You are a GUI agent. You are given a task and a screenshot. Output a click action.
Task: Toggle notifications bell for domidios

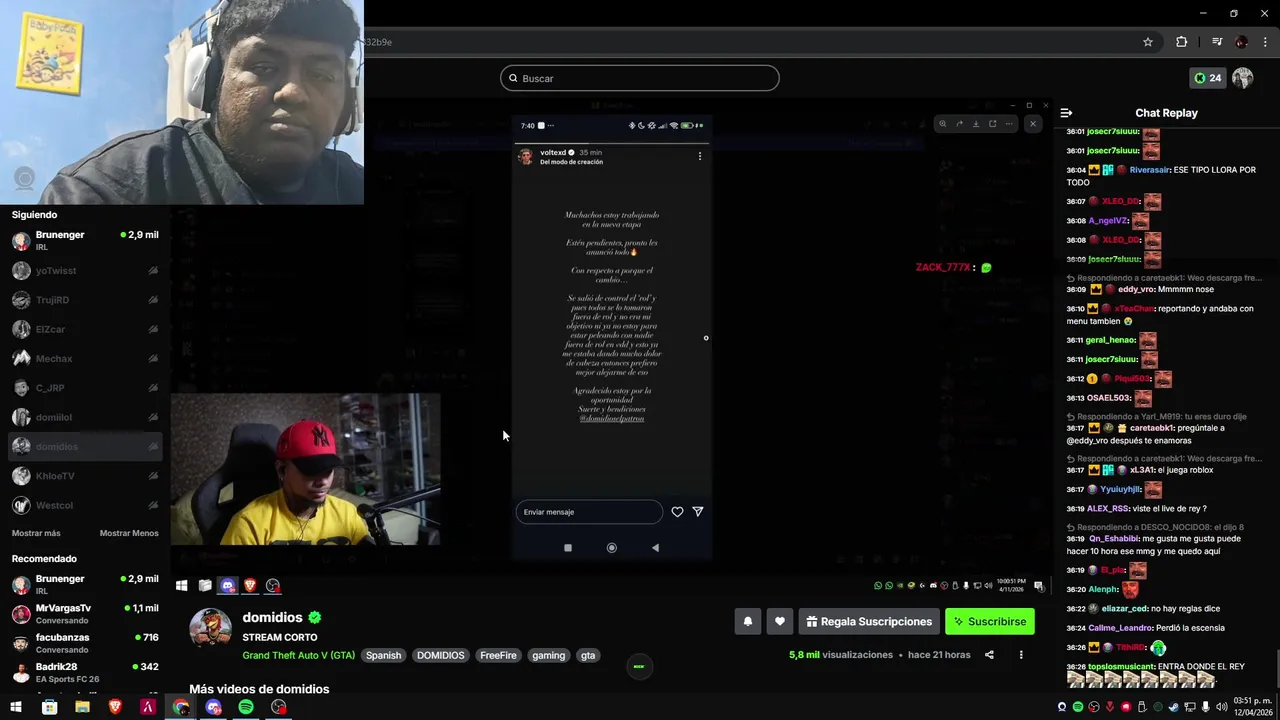point(747,621)
